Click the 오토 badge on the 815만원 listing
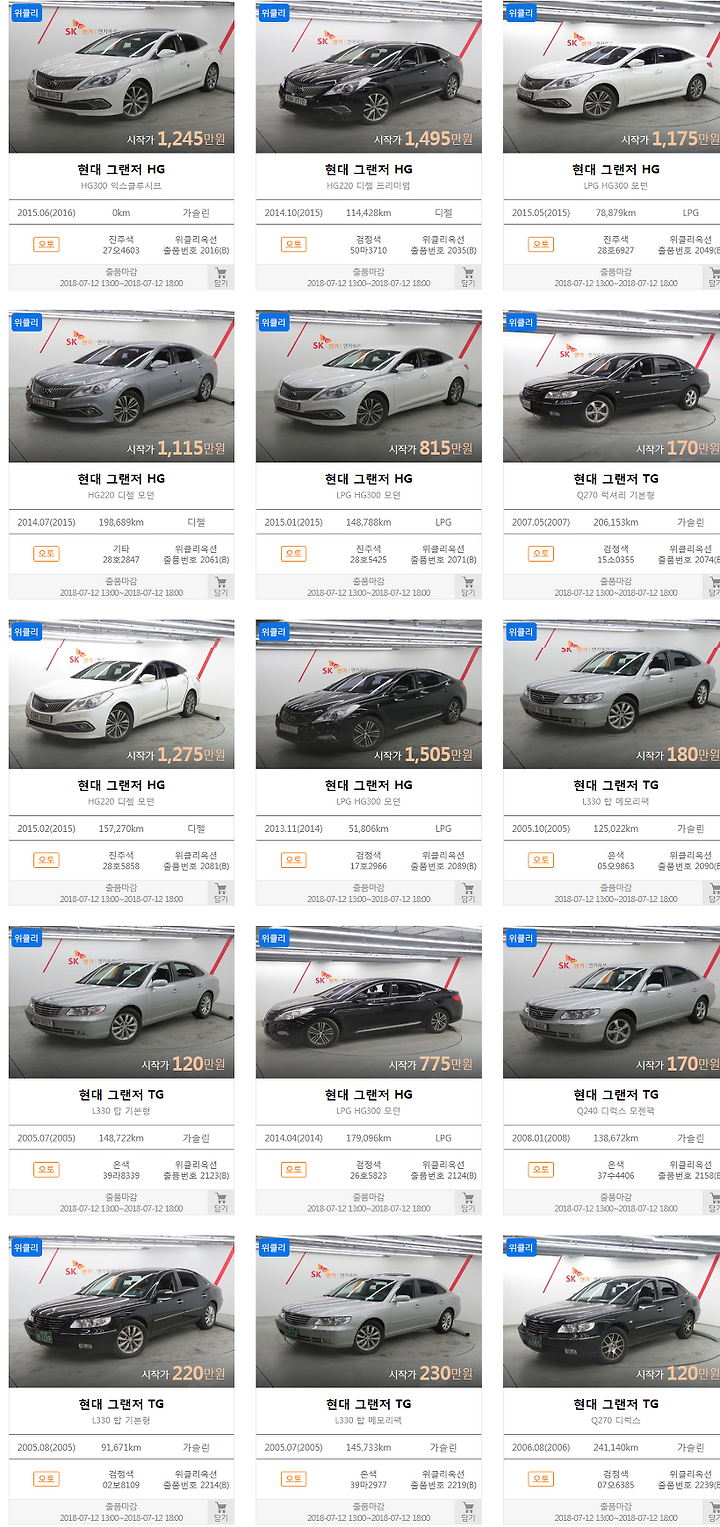The height and width of the screenshot is (1527, 720). tap(293, 553)
